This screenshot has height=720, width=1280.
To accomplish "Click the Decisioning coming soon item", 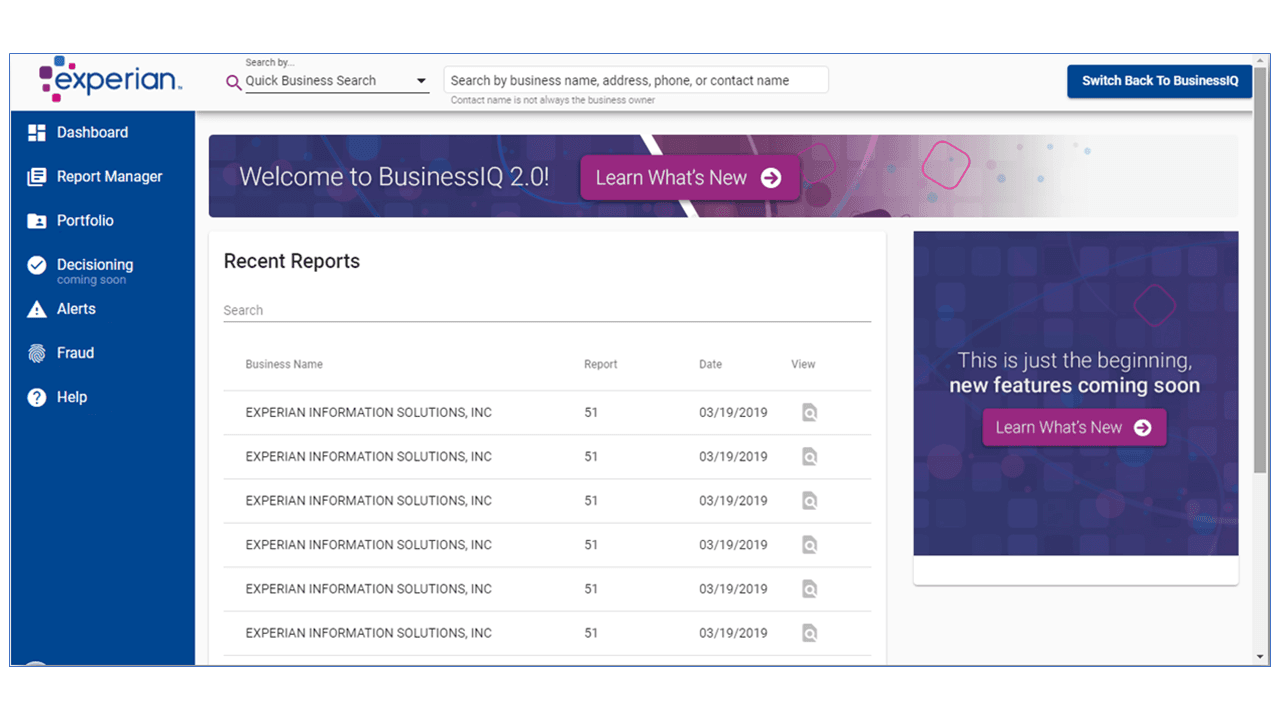I will click(96, 264).
